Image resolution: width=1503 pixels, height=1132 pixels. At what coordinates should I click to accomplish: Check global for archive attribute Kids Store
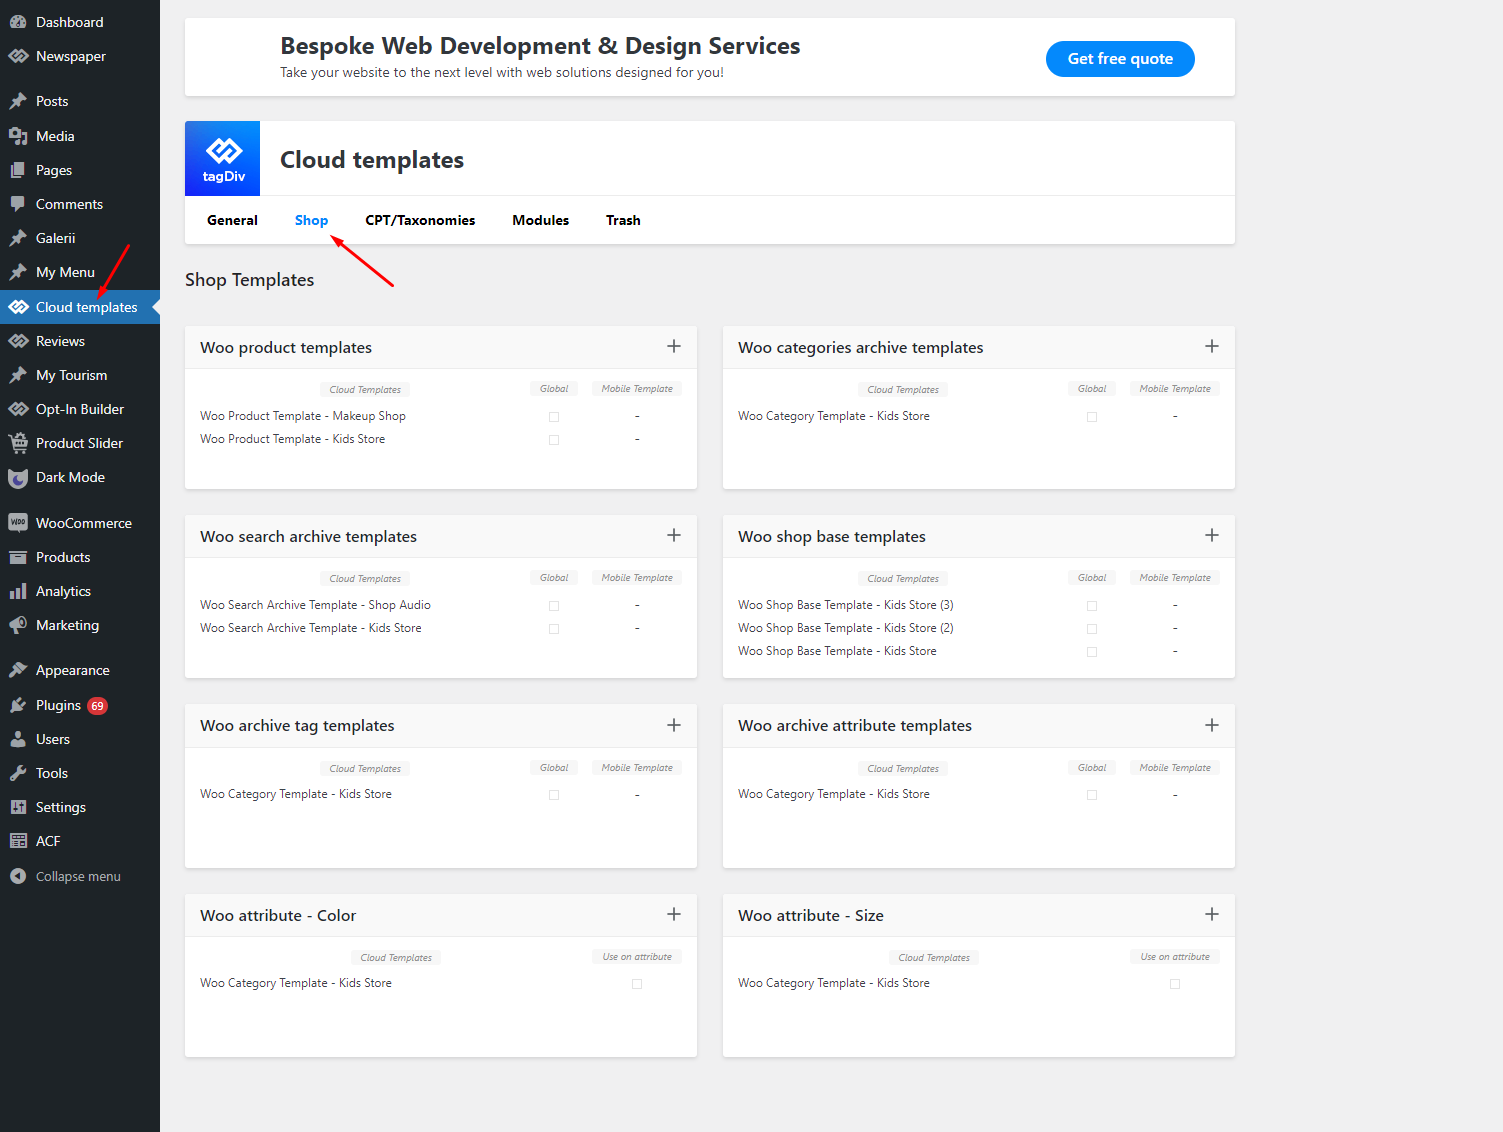pyautogui.click(x=1092, y=795)
